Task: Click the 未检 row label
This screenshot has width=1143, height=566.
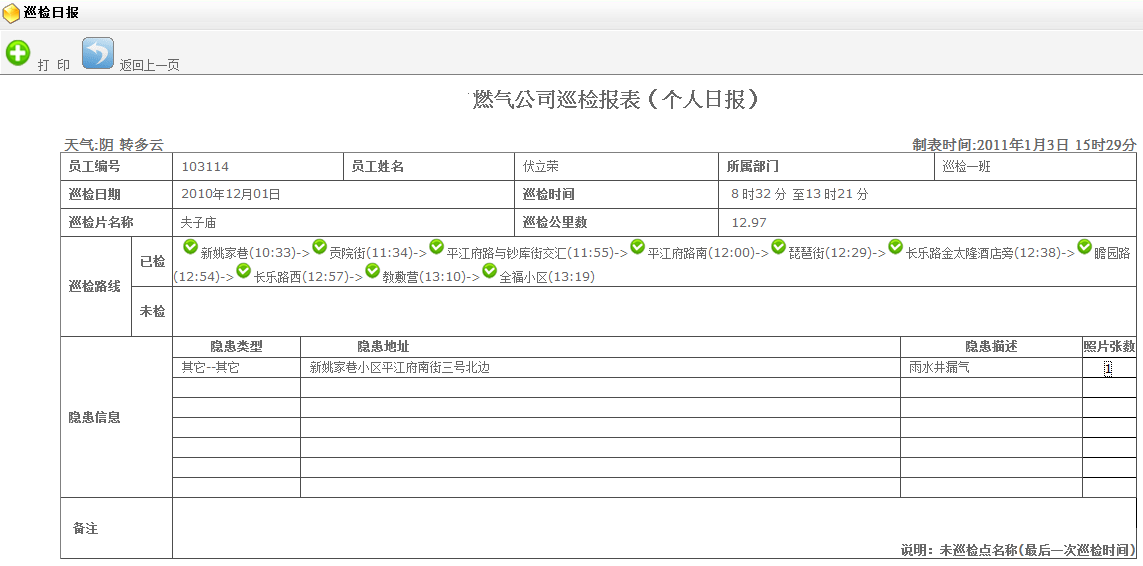Action: pyautogui.click(x=152, y=311)
